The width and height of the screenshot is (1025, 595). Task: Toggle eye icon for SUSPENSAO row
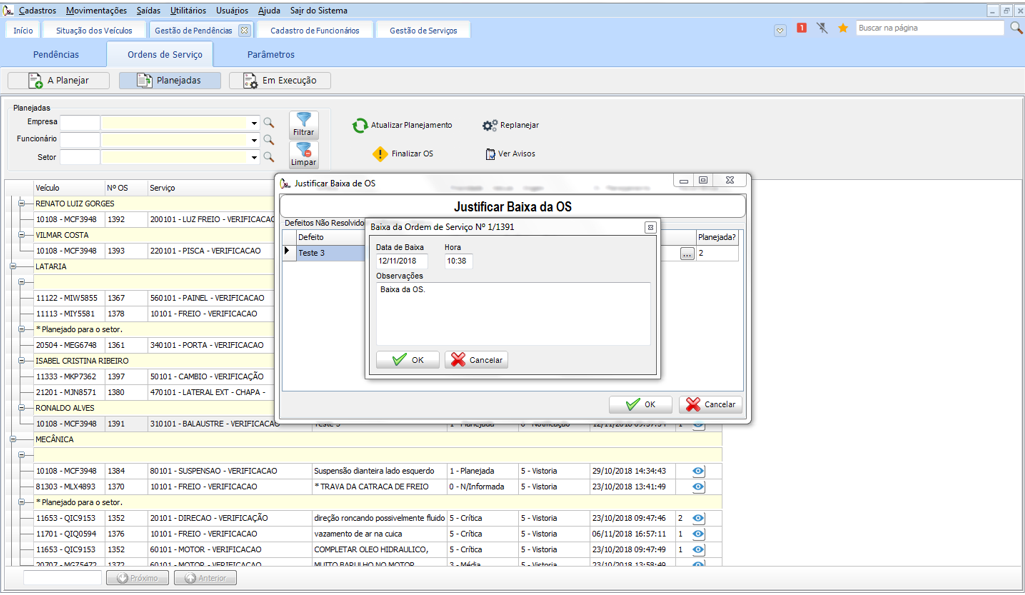coord(698,471)
